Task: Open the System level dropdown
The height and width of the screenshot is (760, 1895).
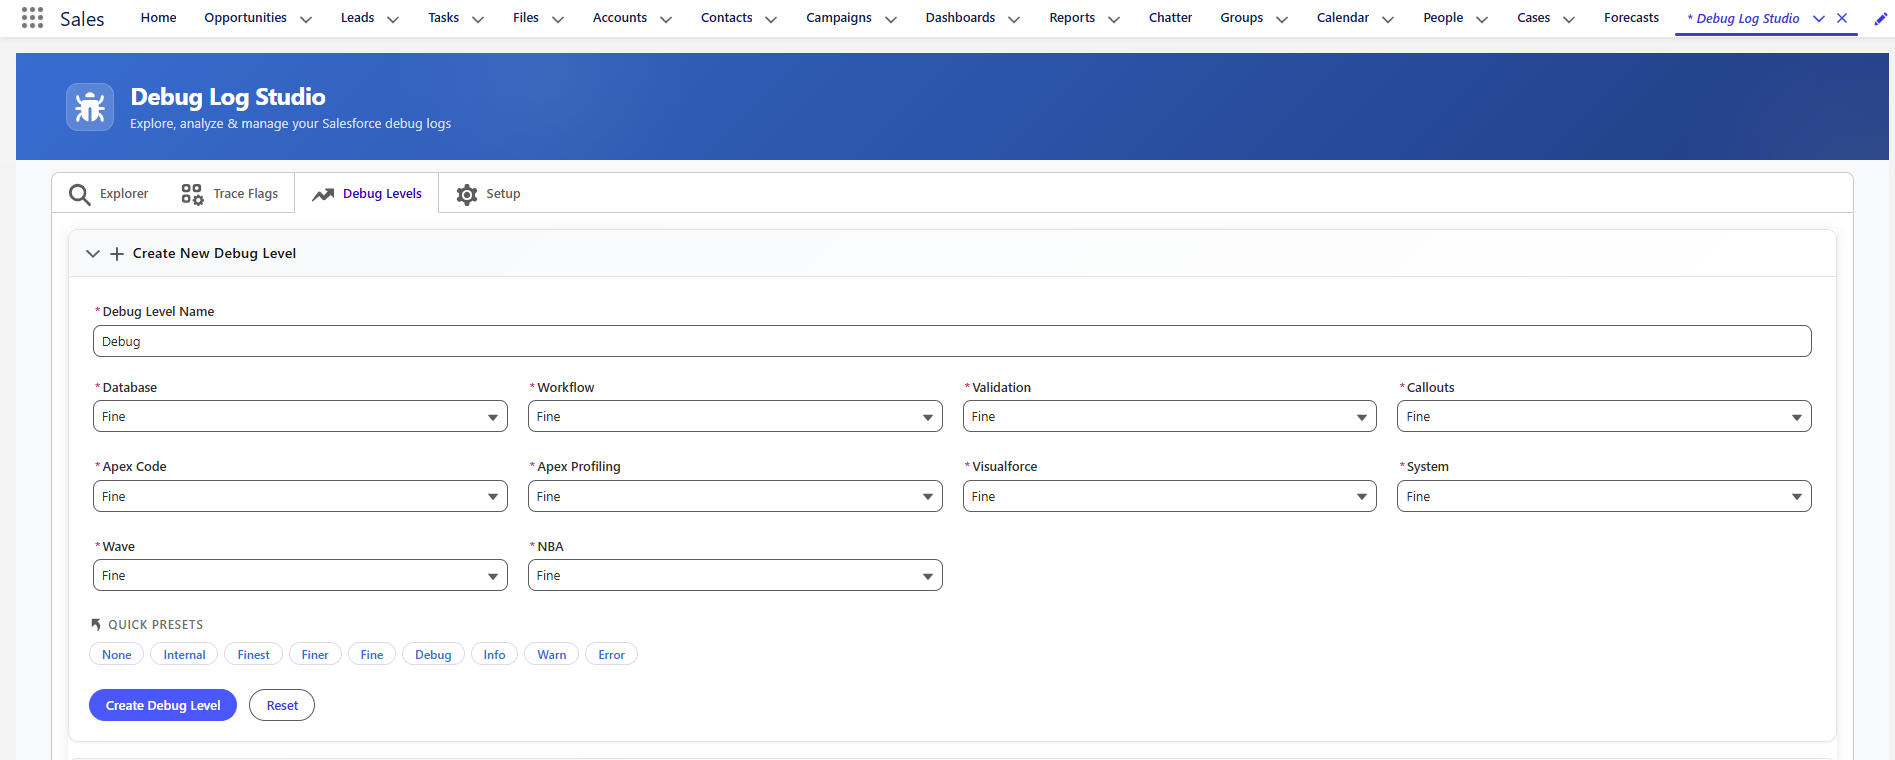Action: point(1604,496)
